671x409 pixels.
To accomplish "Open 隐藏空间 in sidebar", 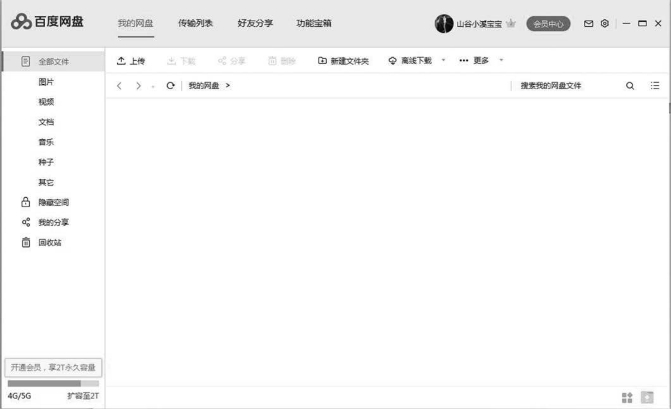I will tap(53, 202).
